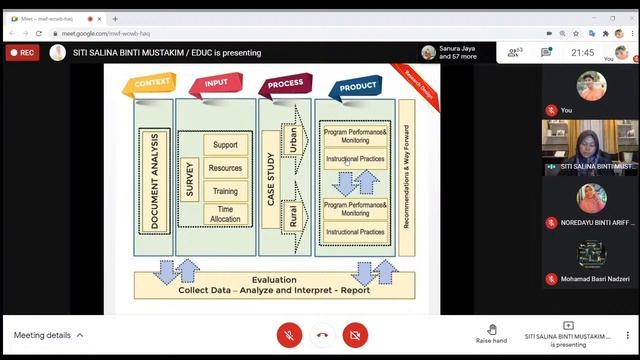Reload the Meet page
This screenshot has height=360, width=640.
(x=39, y=33)
